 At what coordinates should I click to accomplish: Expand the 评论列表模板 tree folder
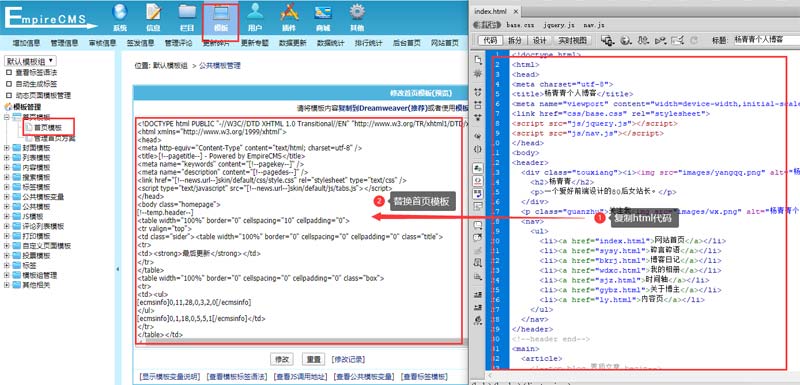click(7, 226)
